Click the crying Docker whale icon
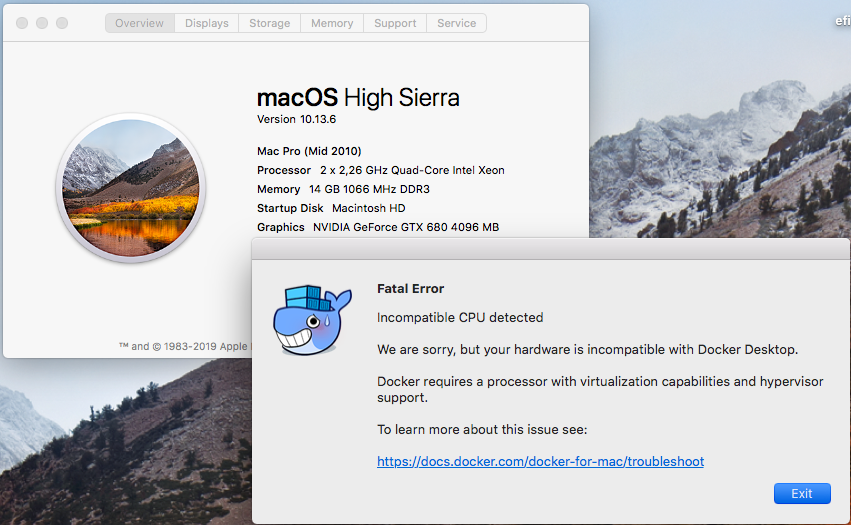This screenshot has height=525, width=851. point(312,320)
